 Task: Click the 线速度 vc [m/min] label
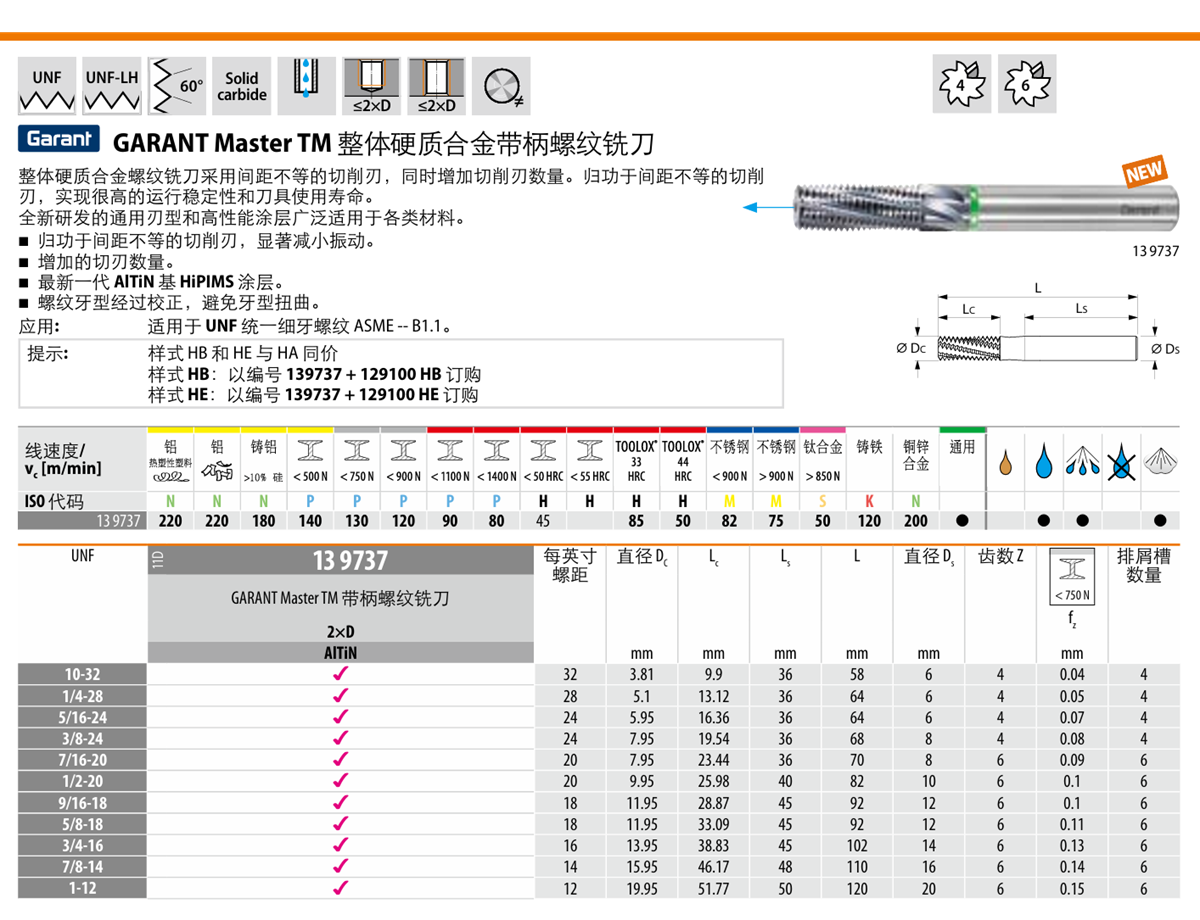click(x=62, y=459)
